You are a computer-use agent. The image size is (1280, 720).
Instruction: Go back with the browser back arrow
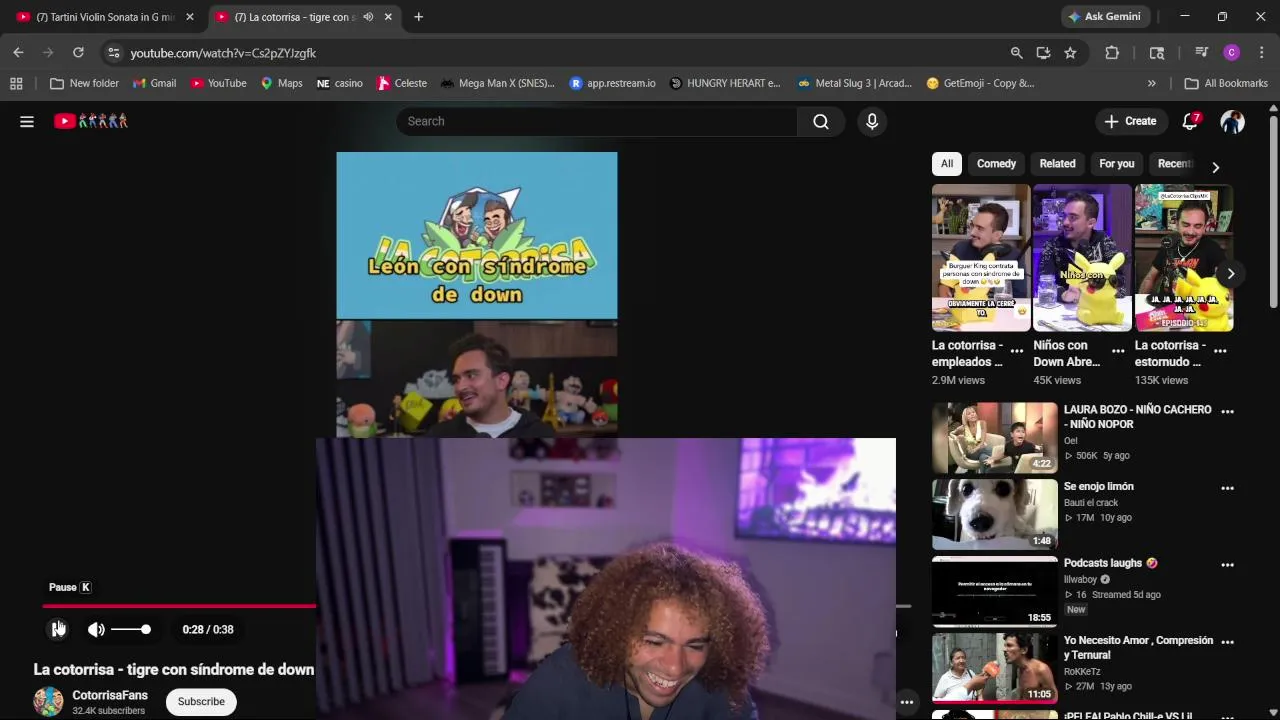click(x=18, y=53)
